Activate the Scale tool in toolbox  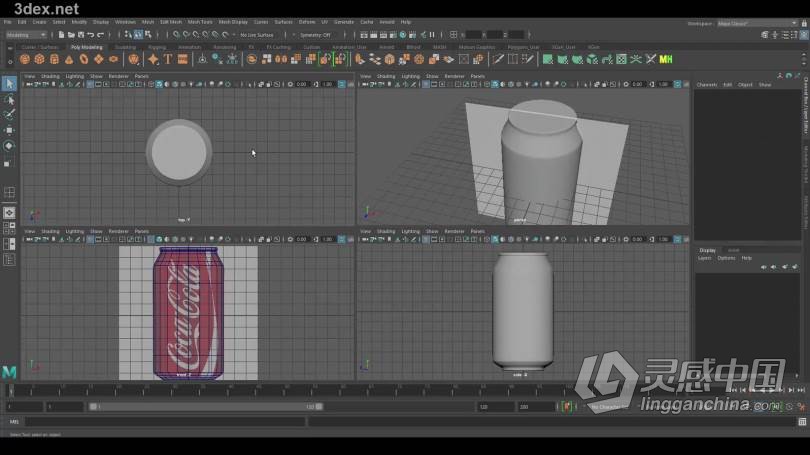tap(9, 162)
